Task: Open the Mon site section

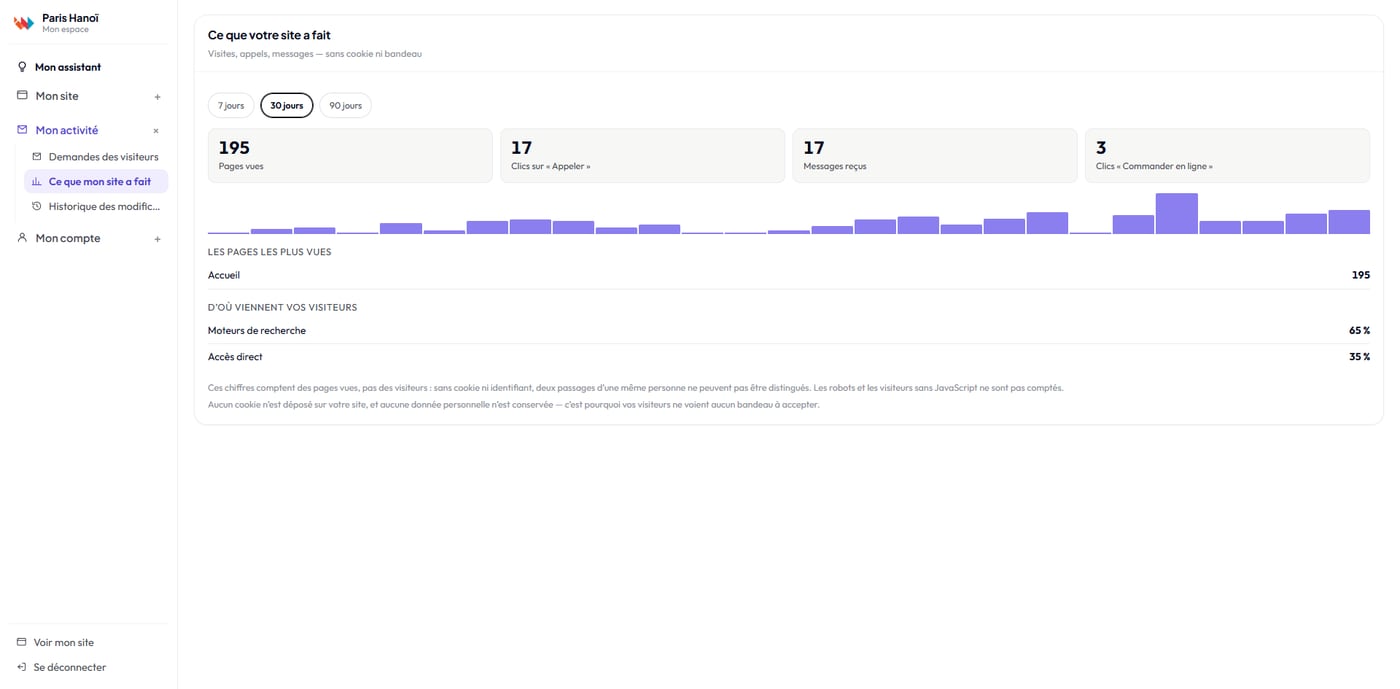Action: tap(88, 96)
